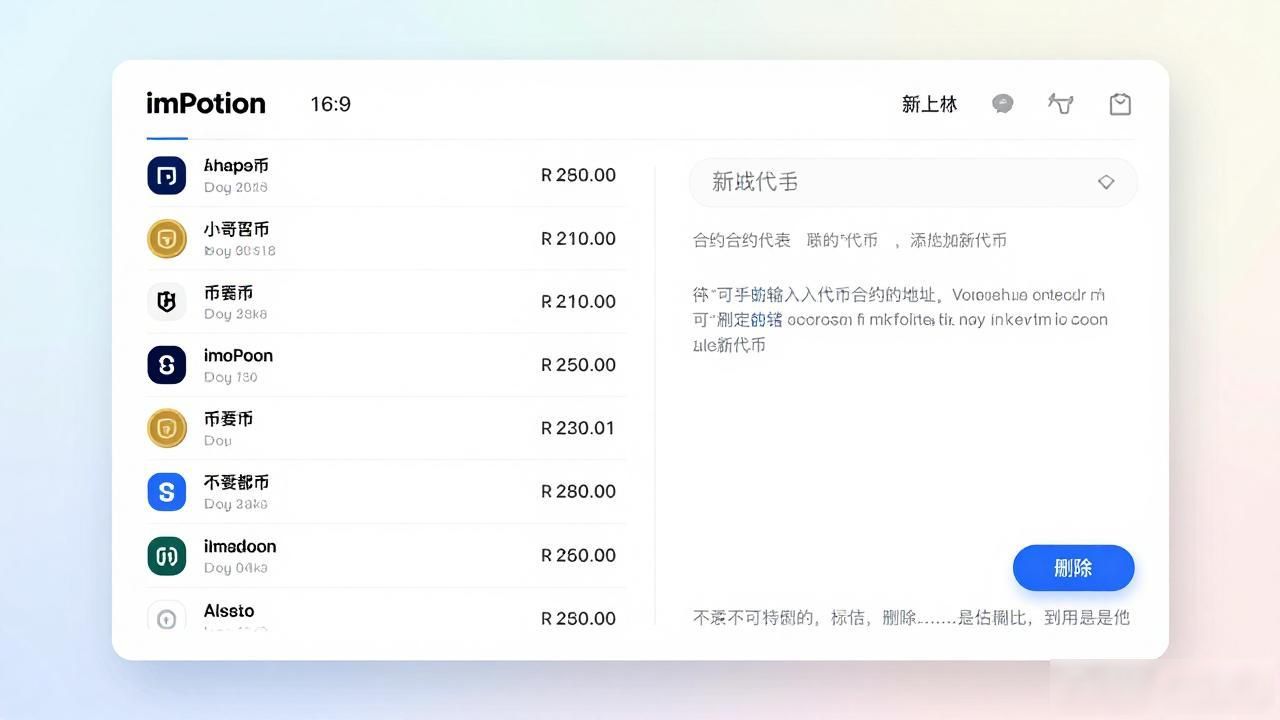Click Doy 130 subtitle under imoPoon
The height and width of the screenshot is (720, 1280).
click(230, 378)
